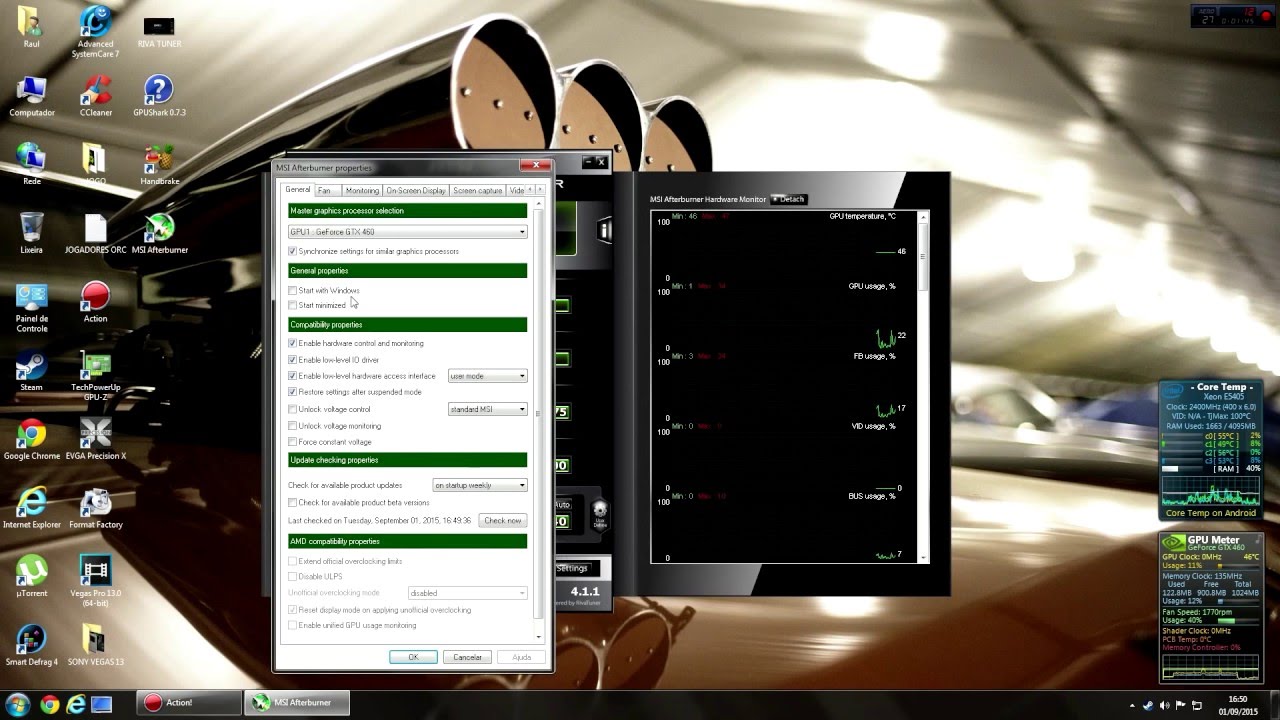Click Action! taskbar button
Screen dimensions: 1280x720
click(190, 703)
